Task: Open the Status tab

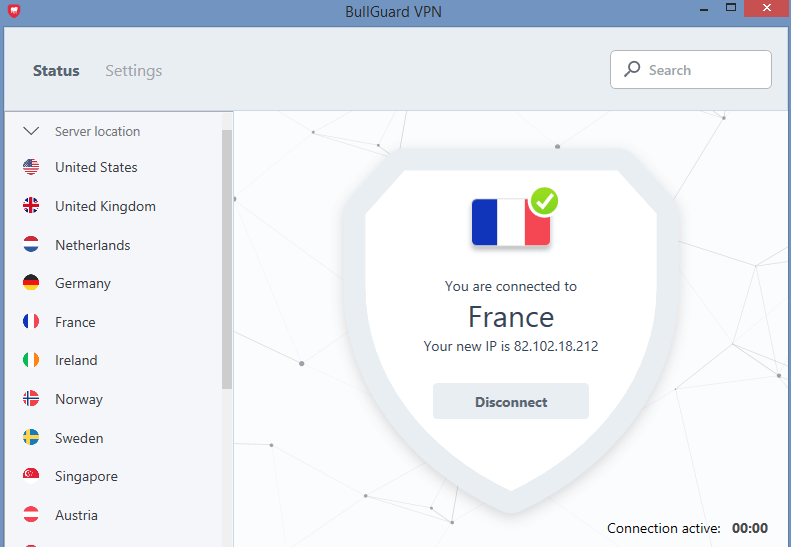Action: (56, 71)
